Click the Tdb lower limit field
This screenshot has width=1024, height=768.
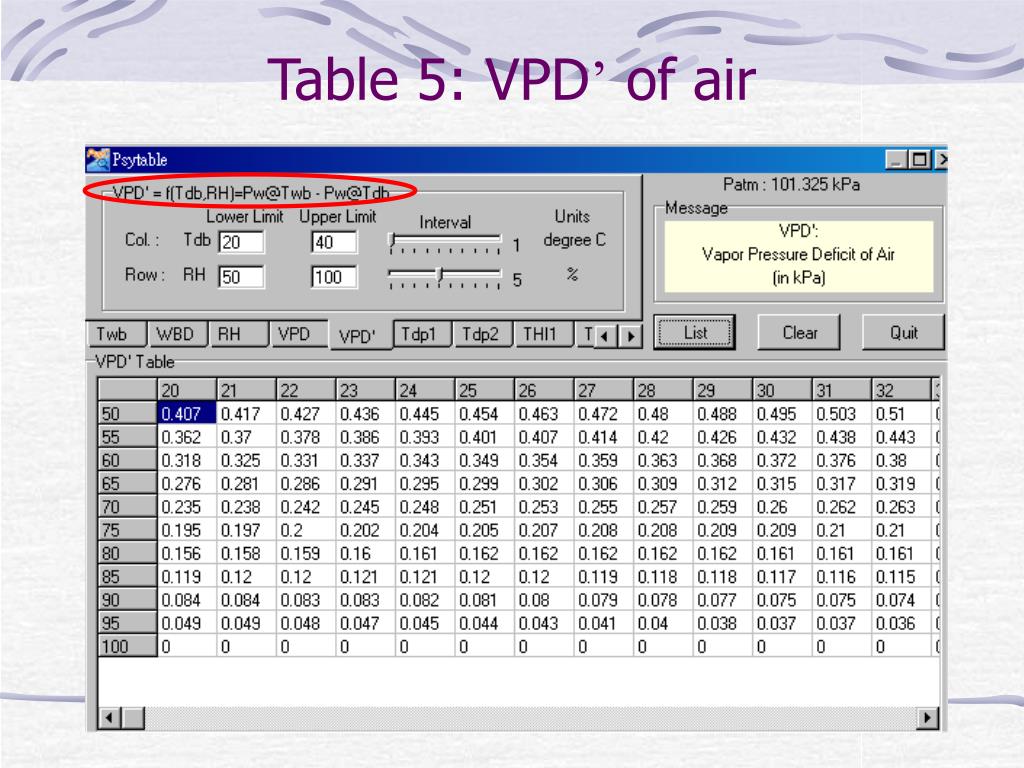(242, 242)
